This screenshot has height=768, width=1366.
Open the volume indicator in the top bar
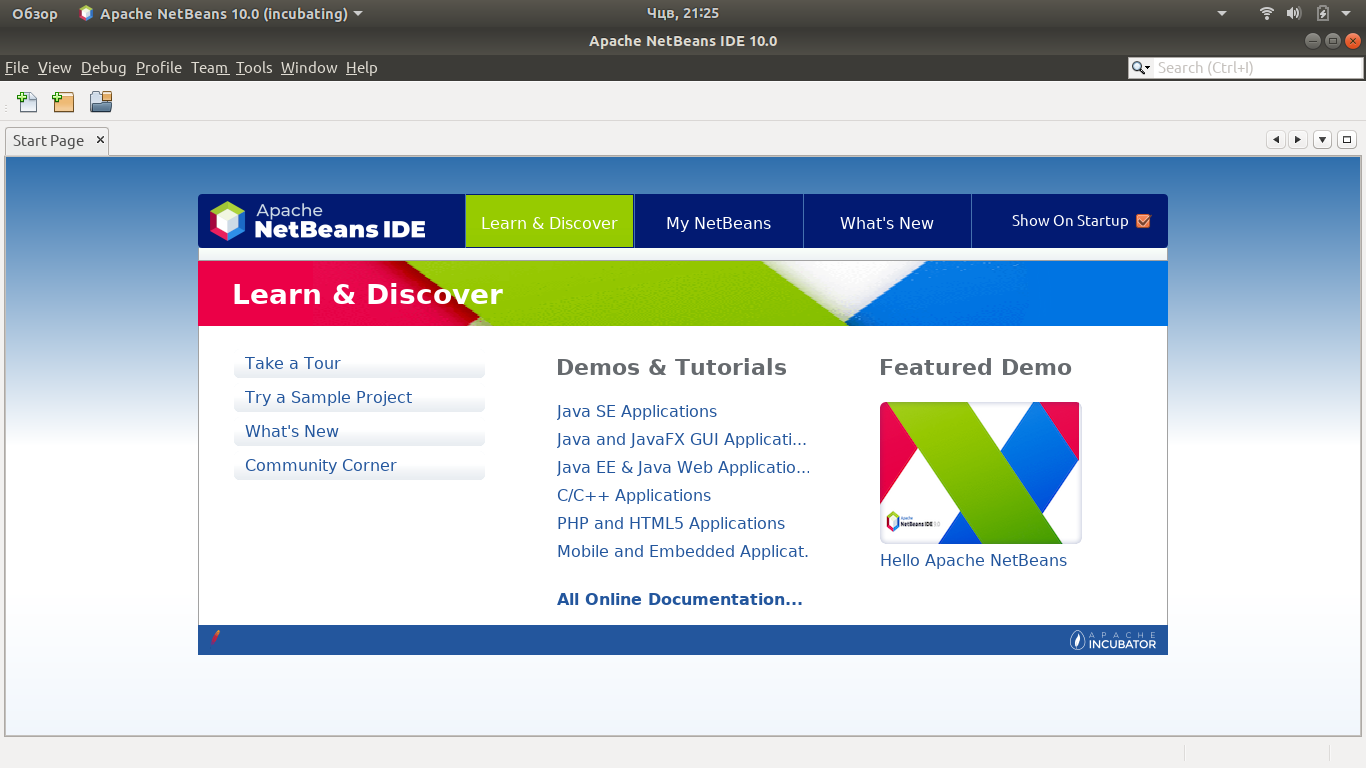click(x=1294, y=13)
